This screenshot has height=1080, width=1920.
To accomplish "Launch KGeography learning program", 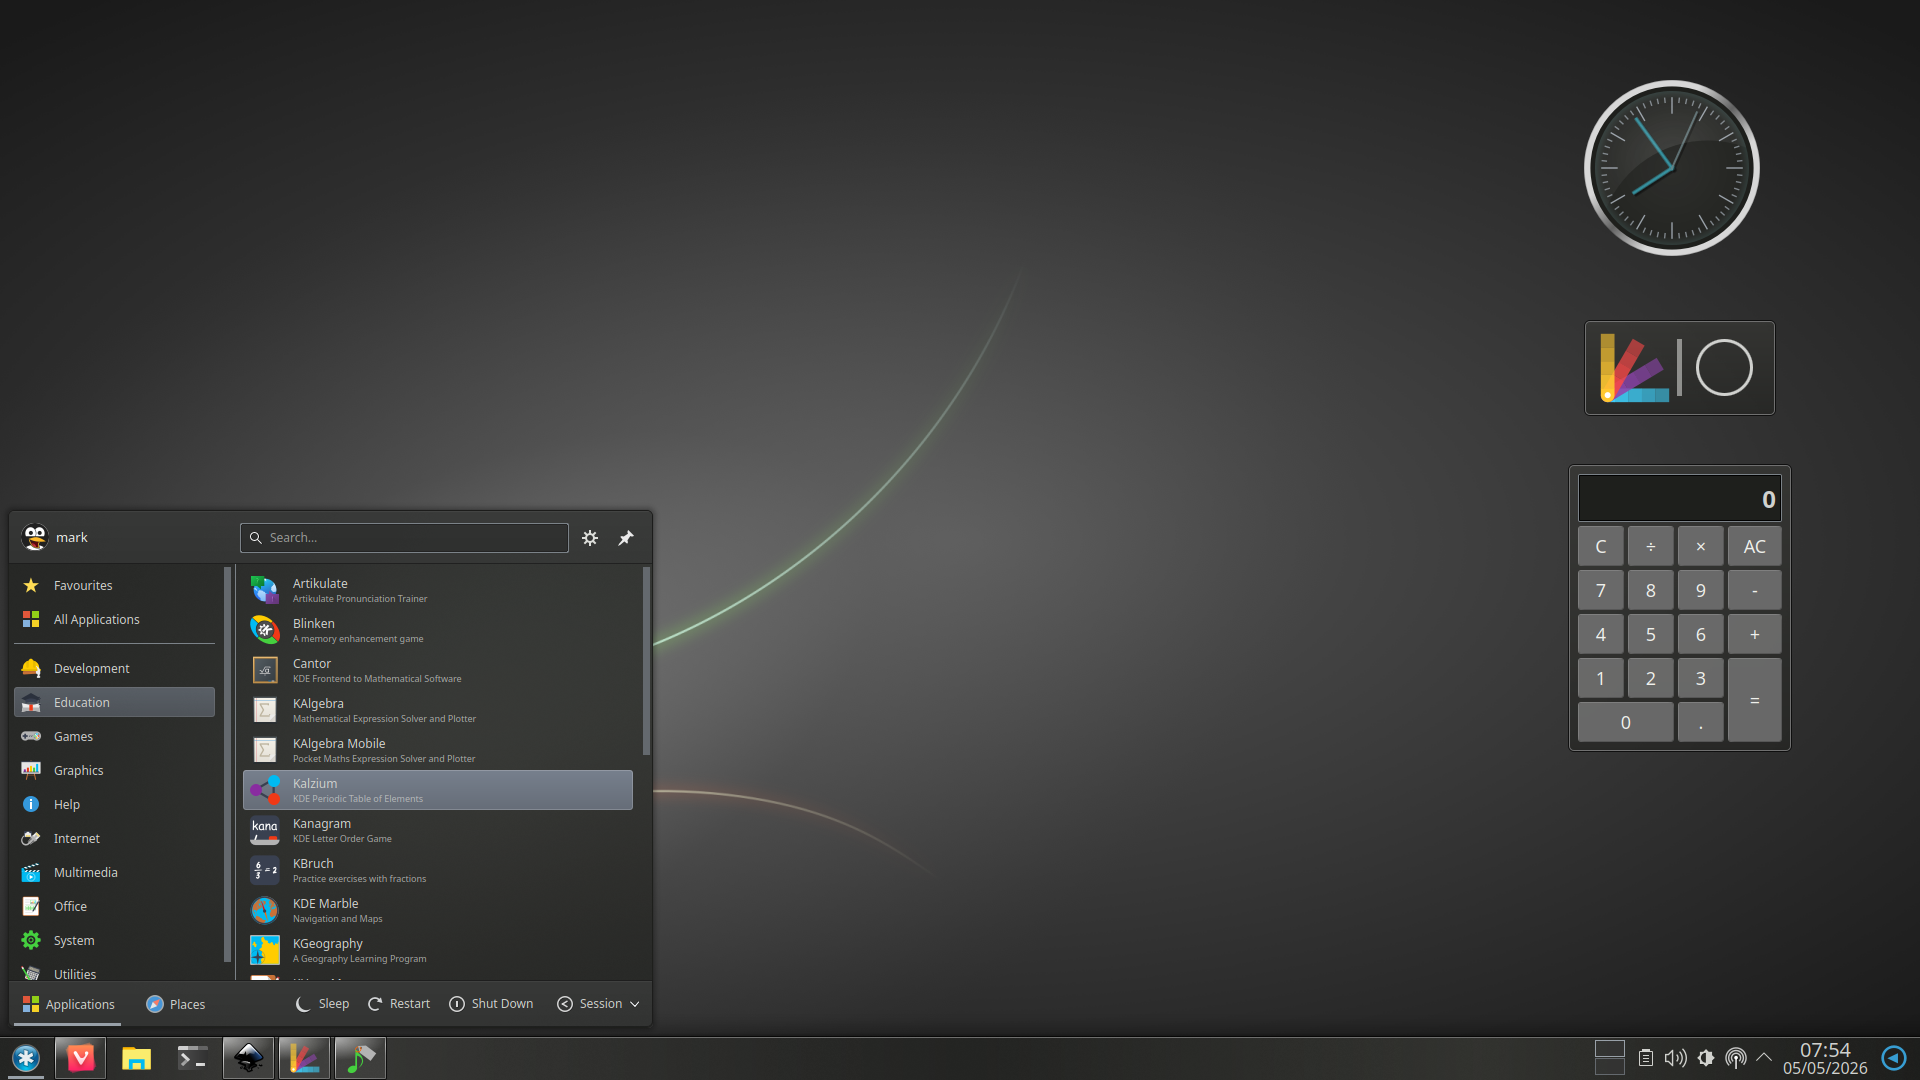I will tap(438, 950).
